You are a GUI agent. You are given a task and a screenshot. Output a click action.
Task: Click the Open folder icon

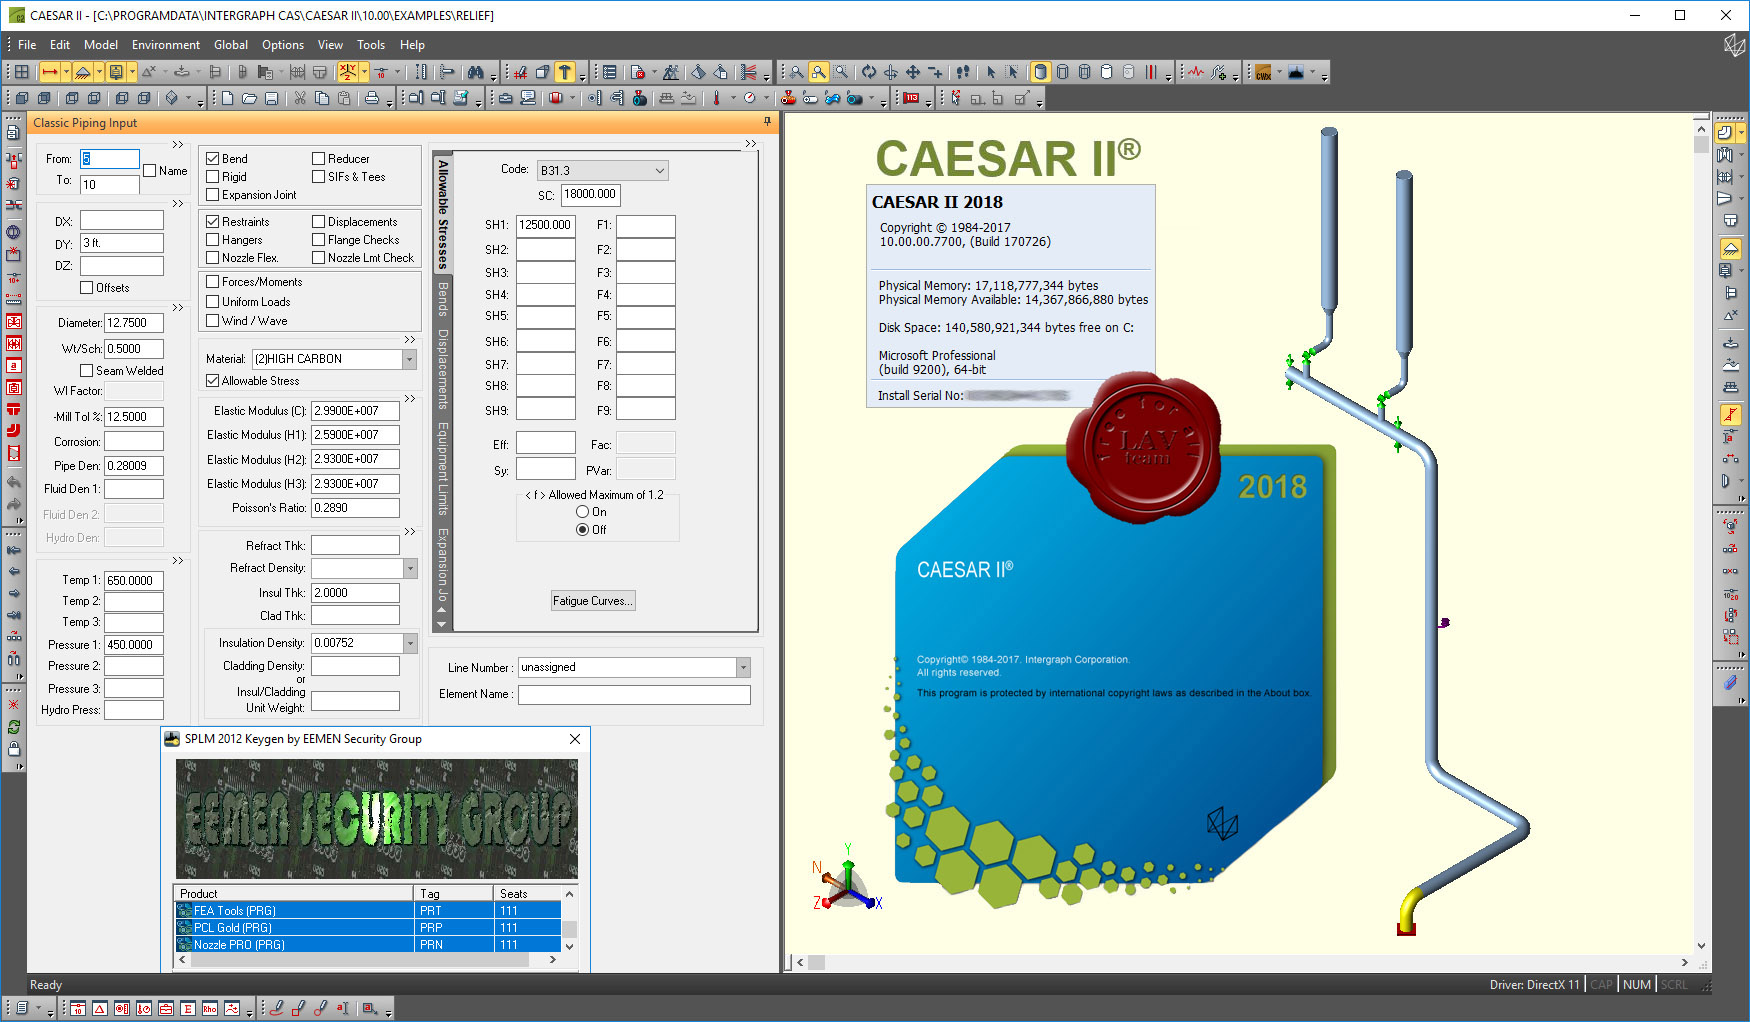[x=250, y=98]
